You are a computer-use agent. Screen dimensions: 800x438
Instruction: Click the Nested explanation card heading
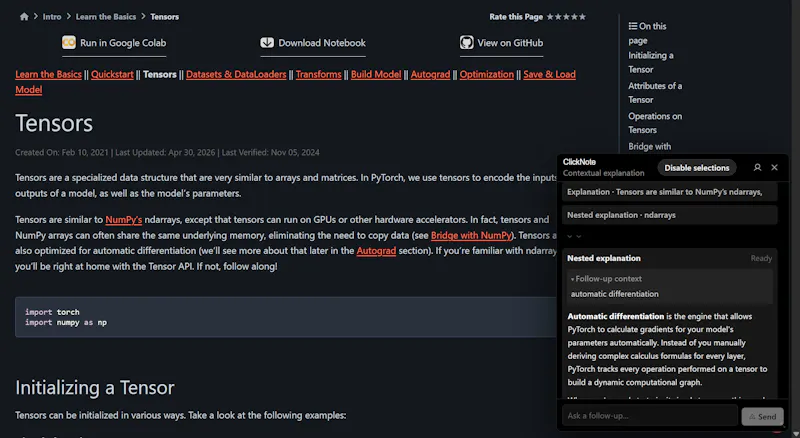(x=604, y=258)
